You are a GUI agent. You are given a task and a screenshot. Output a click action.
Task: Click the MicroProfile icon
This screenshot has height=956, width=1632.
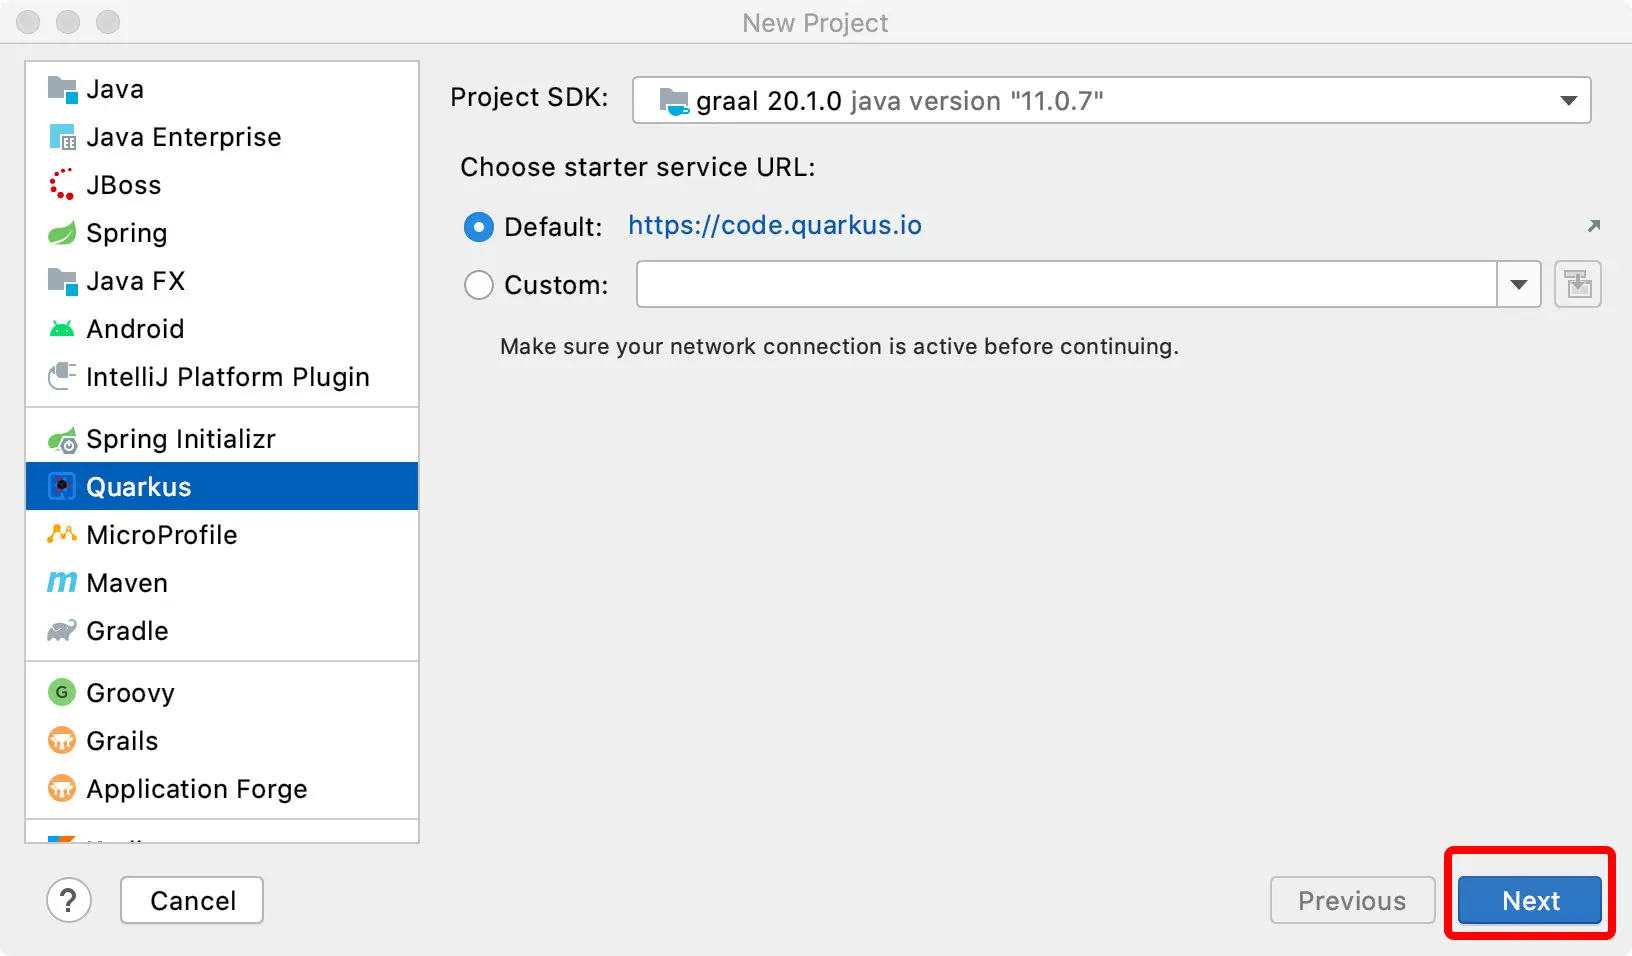[x=62, y=535]
